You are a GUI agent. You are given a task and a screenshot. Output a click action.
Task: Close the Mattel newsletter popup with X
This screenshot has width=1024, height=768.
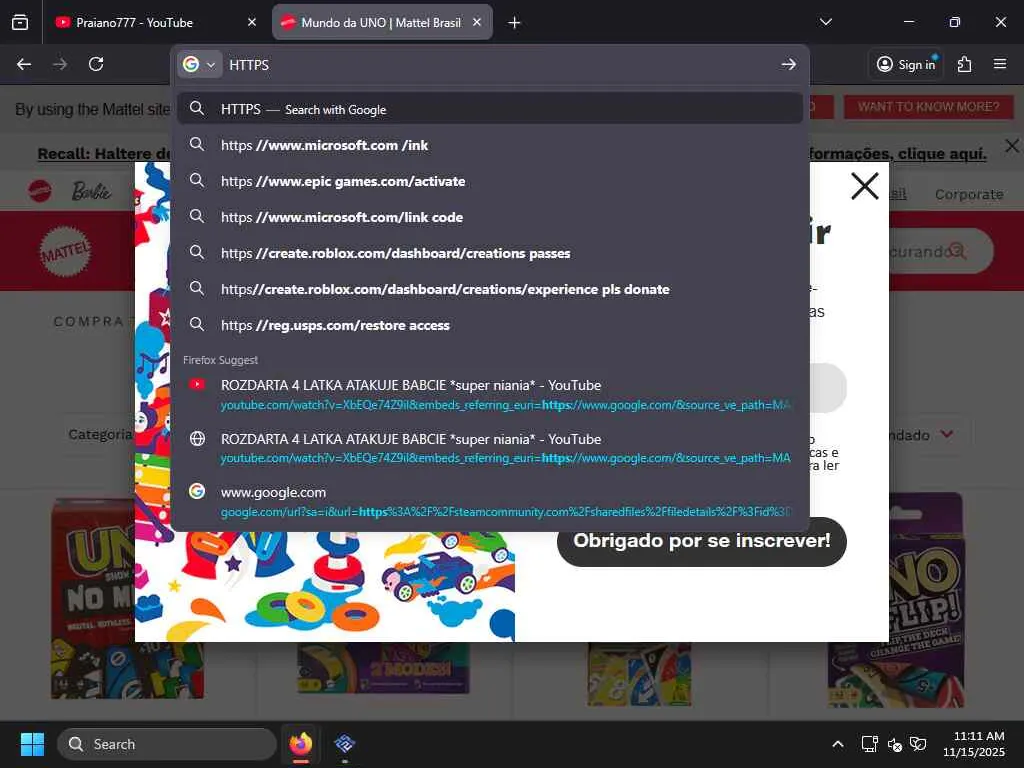tap(865, 186)
